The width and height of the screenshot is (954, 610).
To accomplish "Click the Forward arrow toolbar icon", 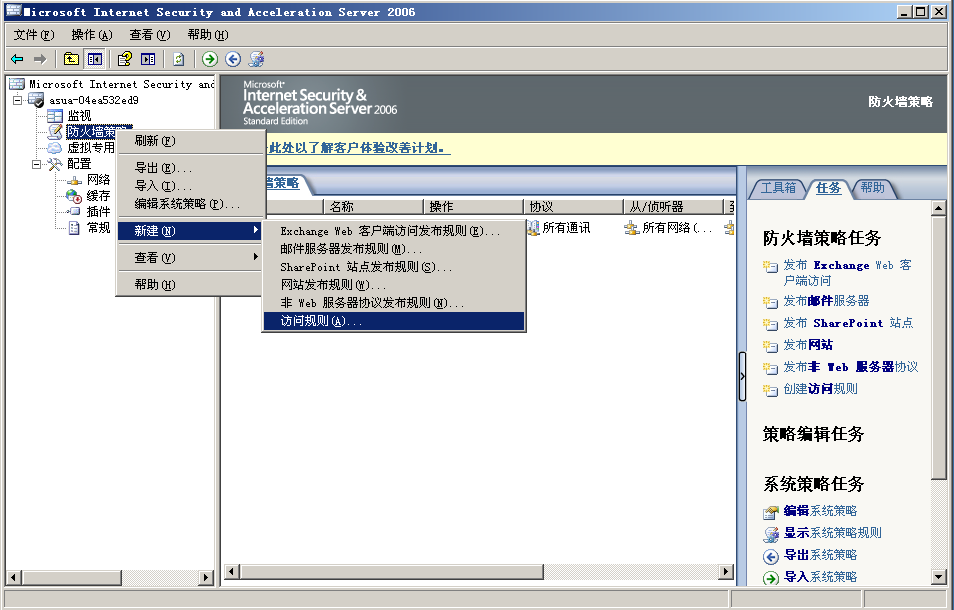I will point(40,59).
